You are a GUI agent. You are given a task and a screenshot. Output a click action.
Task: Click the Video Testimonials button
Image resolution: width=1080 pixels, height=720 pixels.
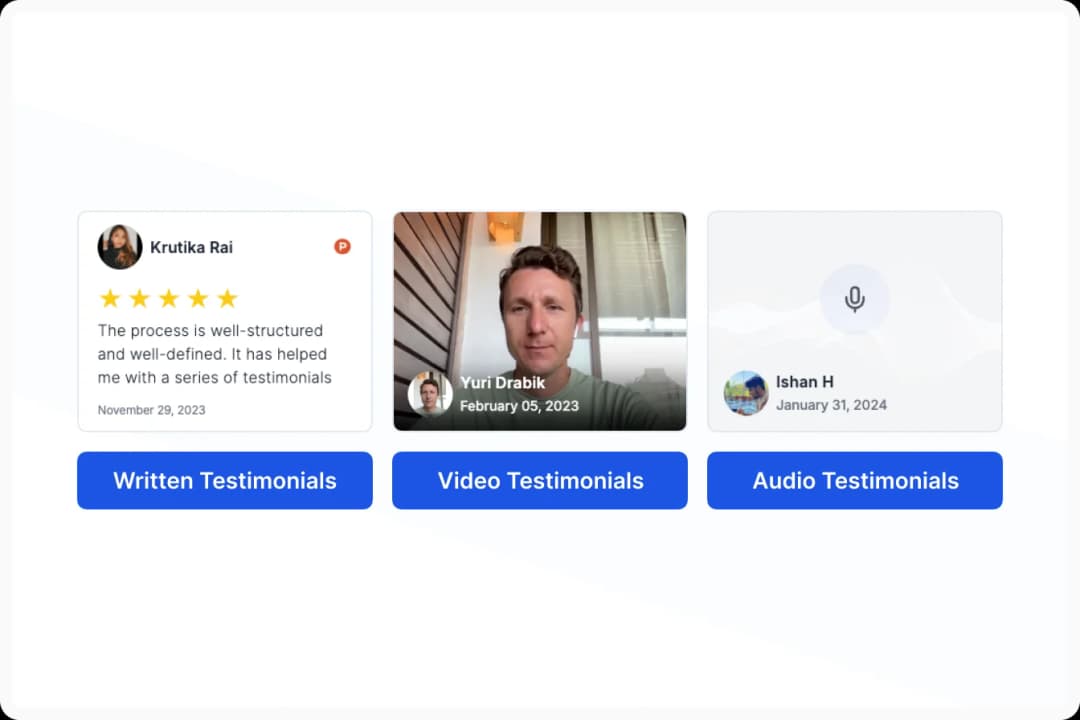pyautogui.click(x=539, y=481)
